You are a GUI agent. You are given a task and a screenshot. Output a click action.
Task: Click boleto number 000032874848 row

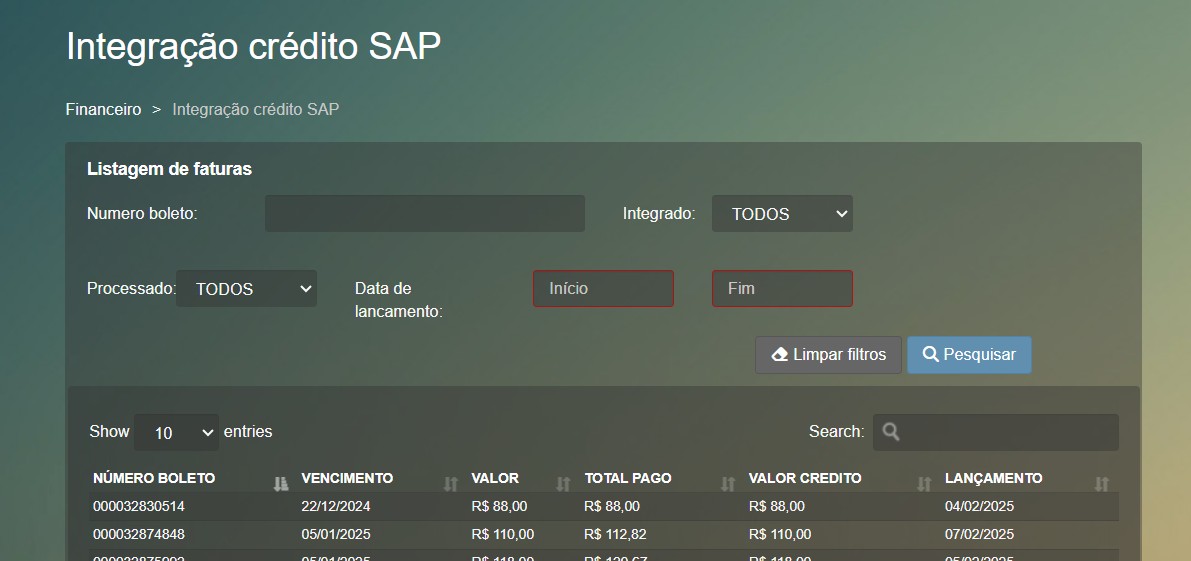click(139, 534)
